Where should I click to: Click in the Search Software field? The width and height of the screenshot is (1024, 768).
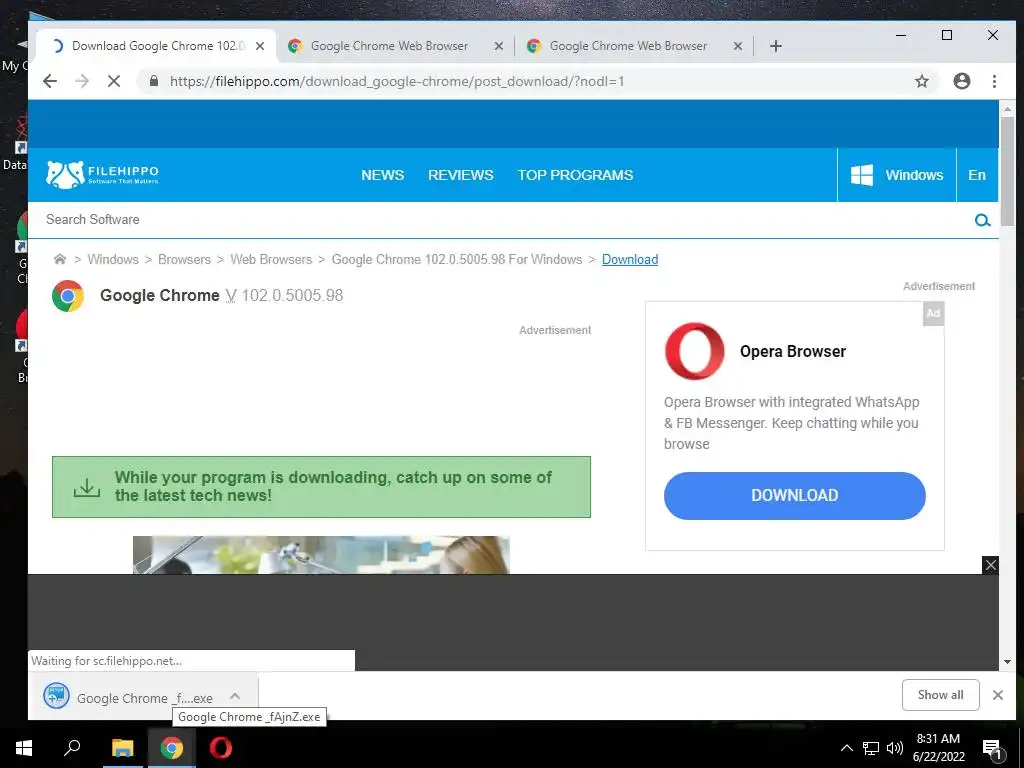coord(503,219)
